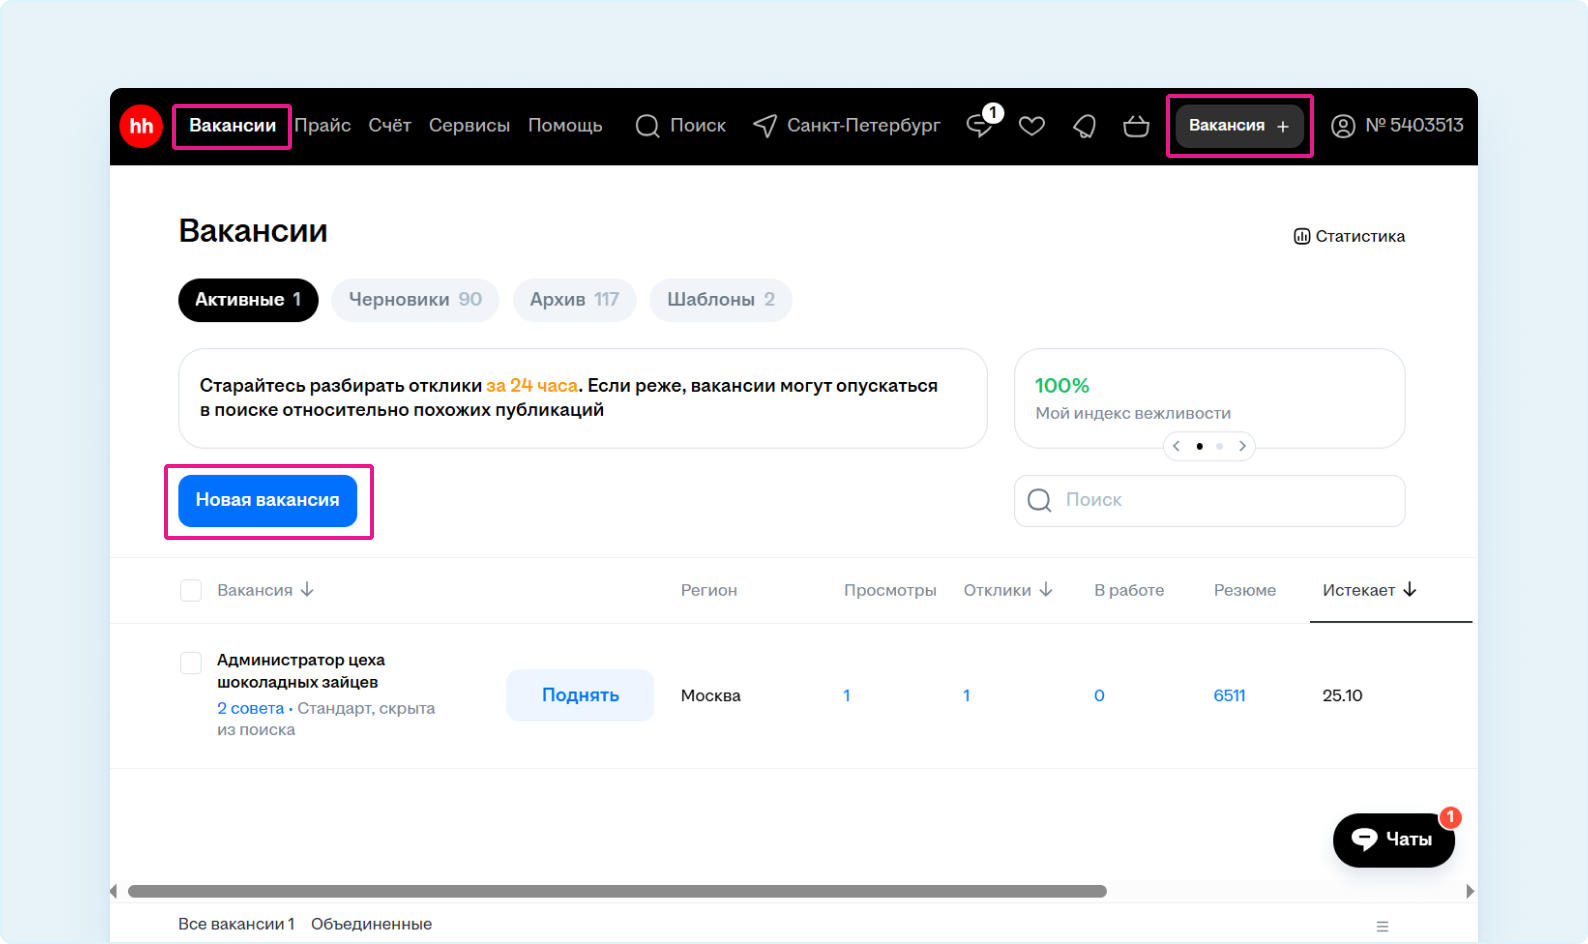
Task: Sort by the Вакансия column arrow
Action: tap(307, 590)
